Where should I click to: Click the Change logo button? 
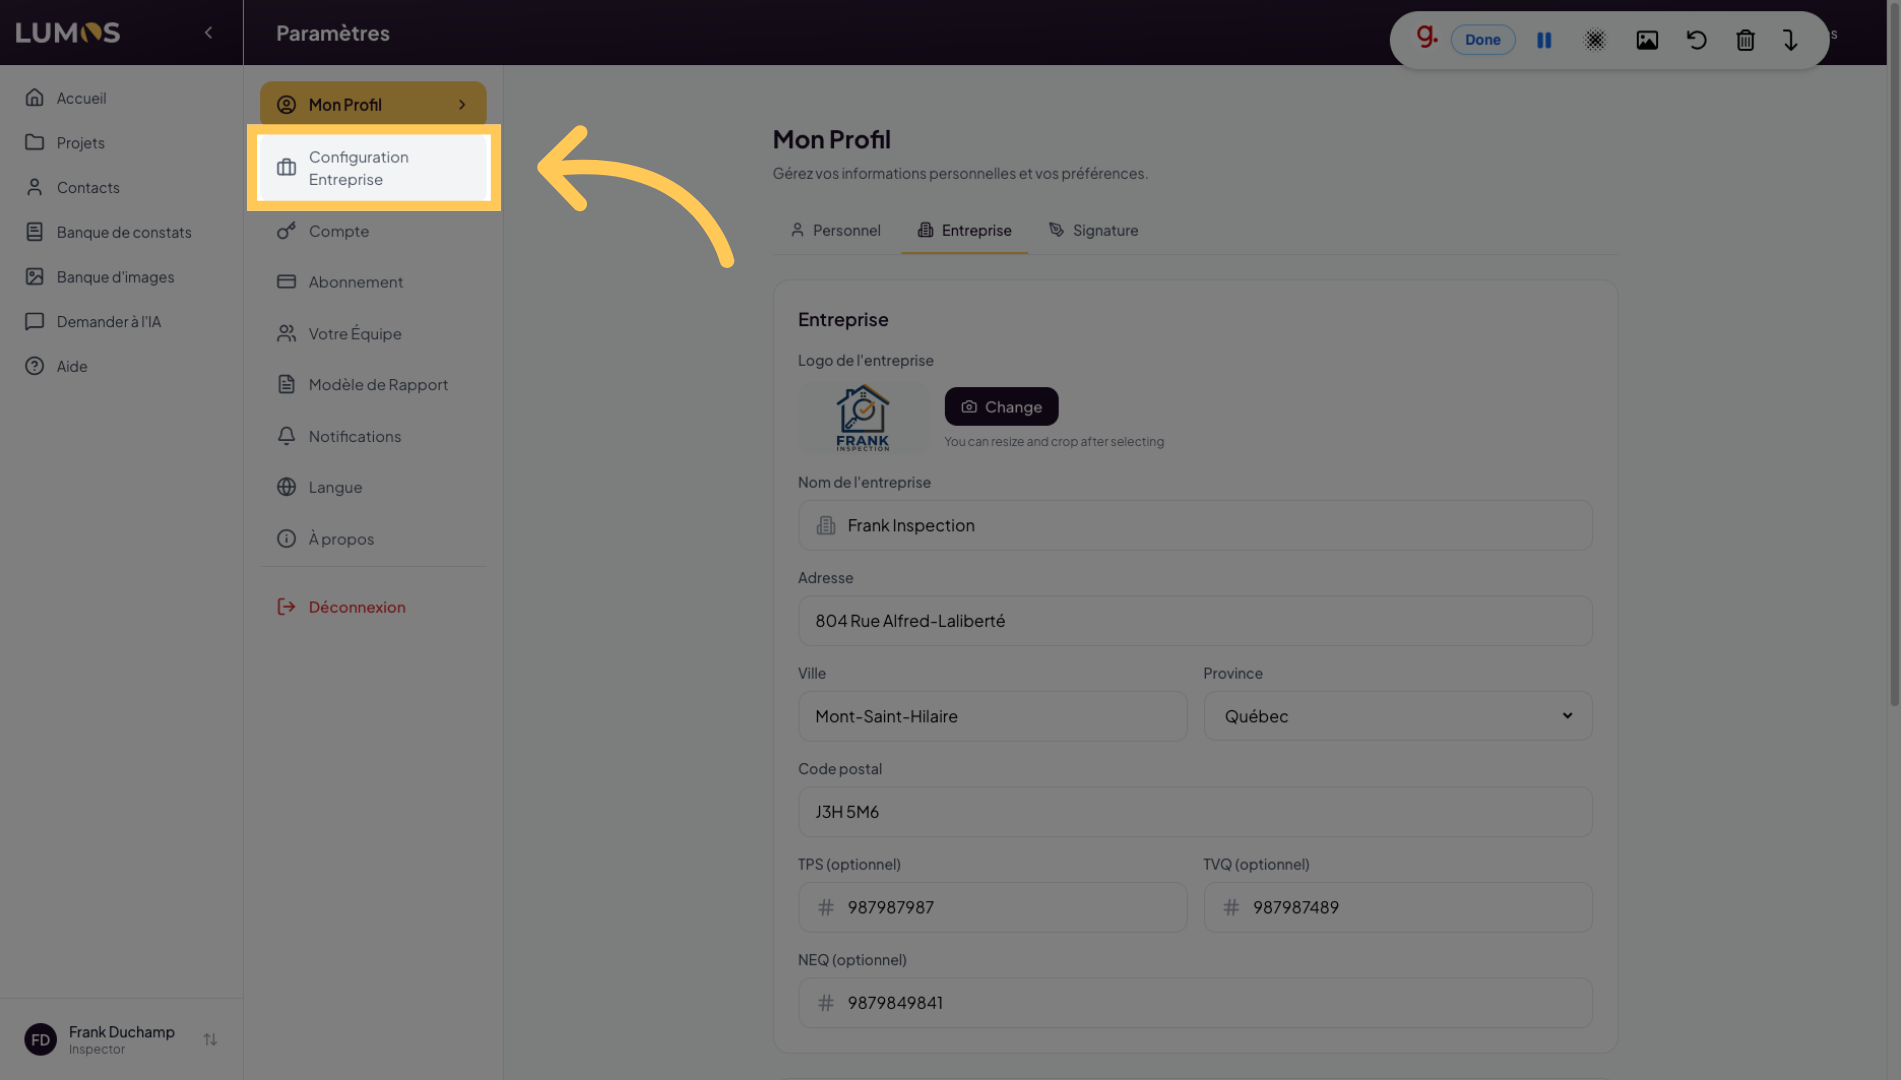coord(1001,407)
